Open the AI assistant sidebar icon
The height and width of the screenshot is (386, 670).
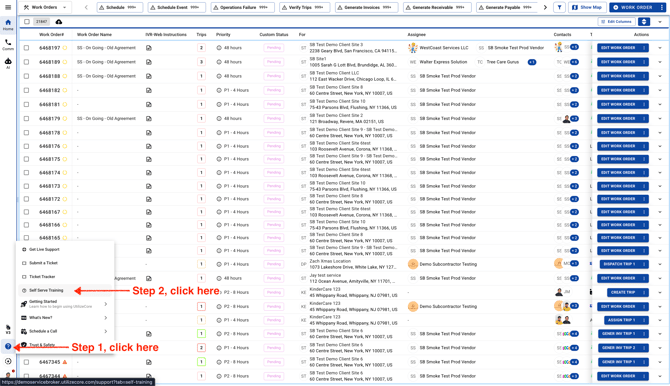point(8,63)
